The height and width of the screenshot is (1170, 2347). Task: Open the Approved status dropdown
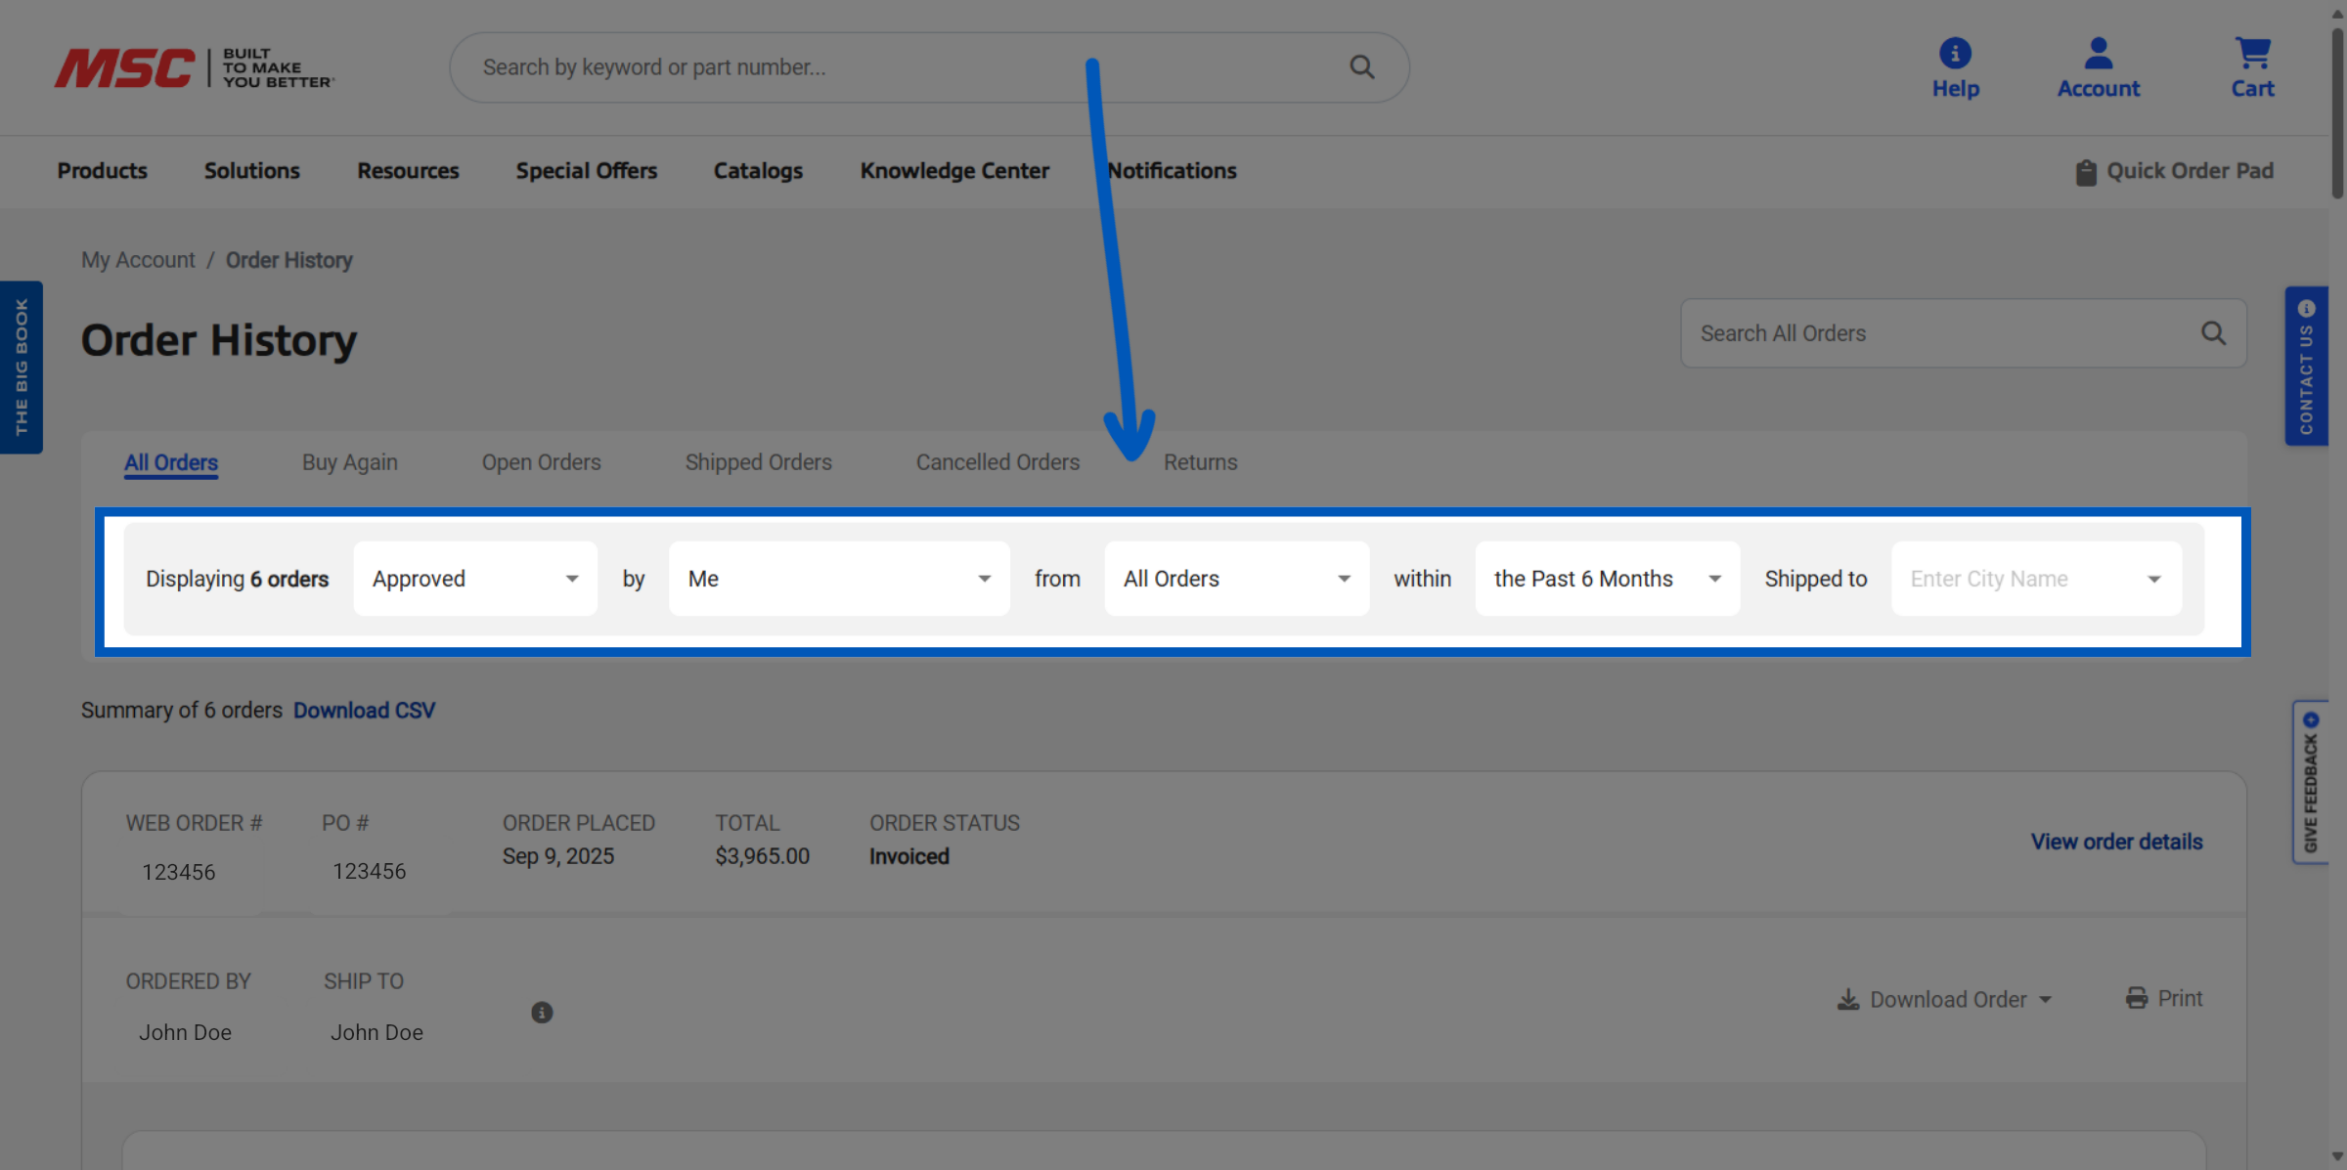(475, 578)
